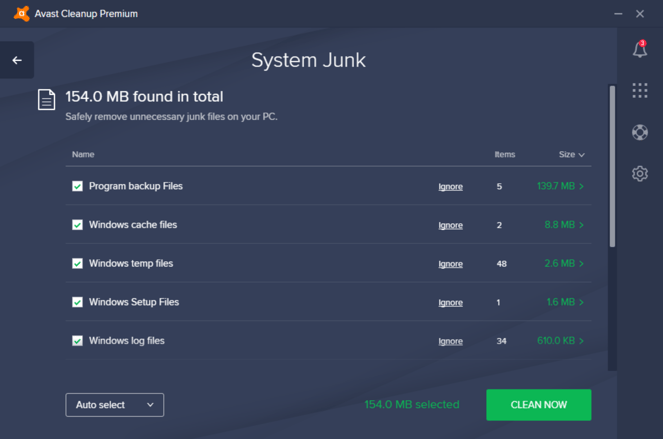Click the document icon beside total found
Image resolution: width=663 pixels, height=439 pixels.
[46, 99]
